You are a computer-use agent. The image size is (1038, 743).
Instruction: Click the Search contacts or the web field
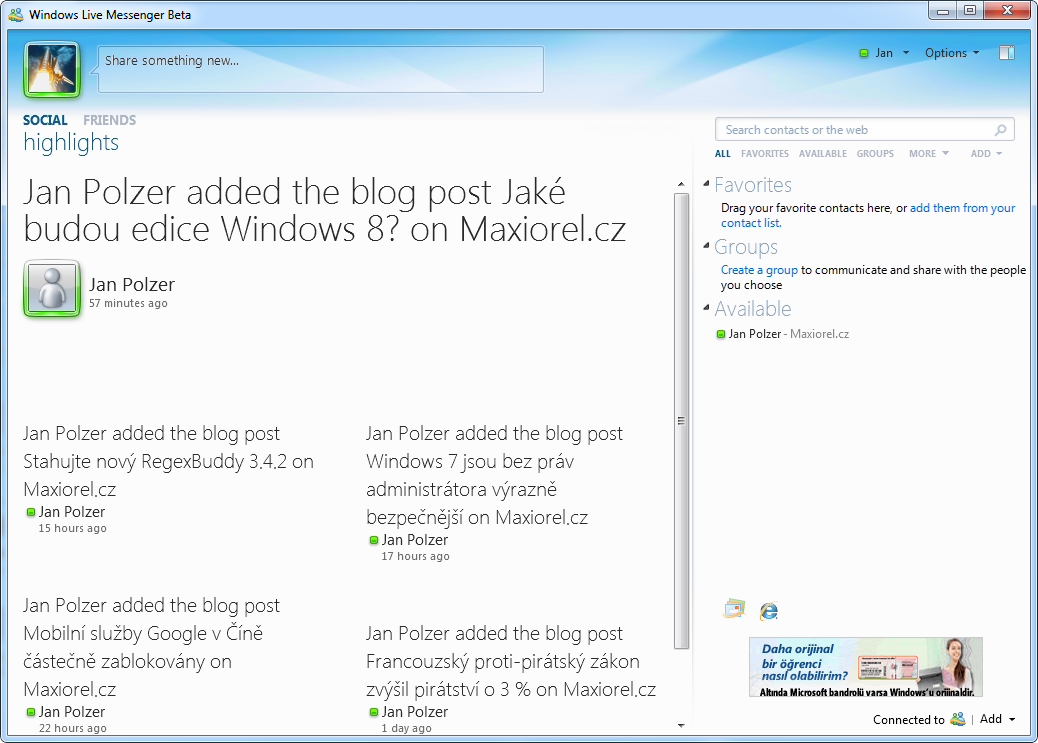(864, 130)
